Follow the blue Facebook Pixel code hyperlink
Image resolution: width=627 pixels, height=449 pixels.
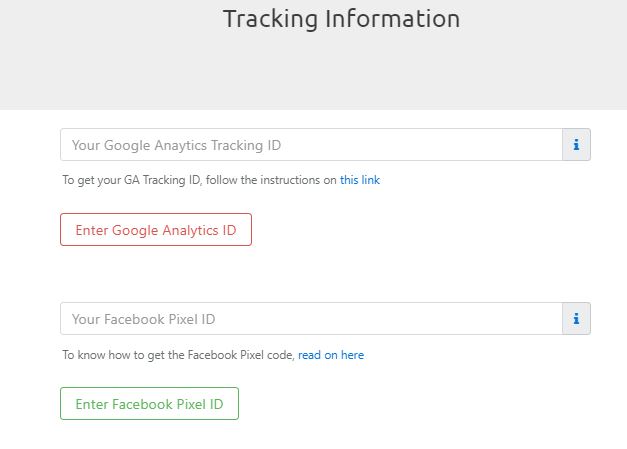[x=331, y=355]
